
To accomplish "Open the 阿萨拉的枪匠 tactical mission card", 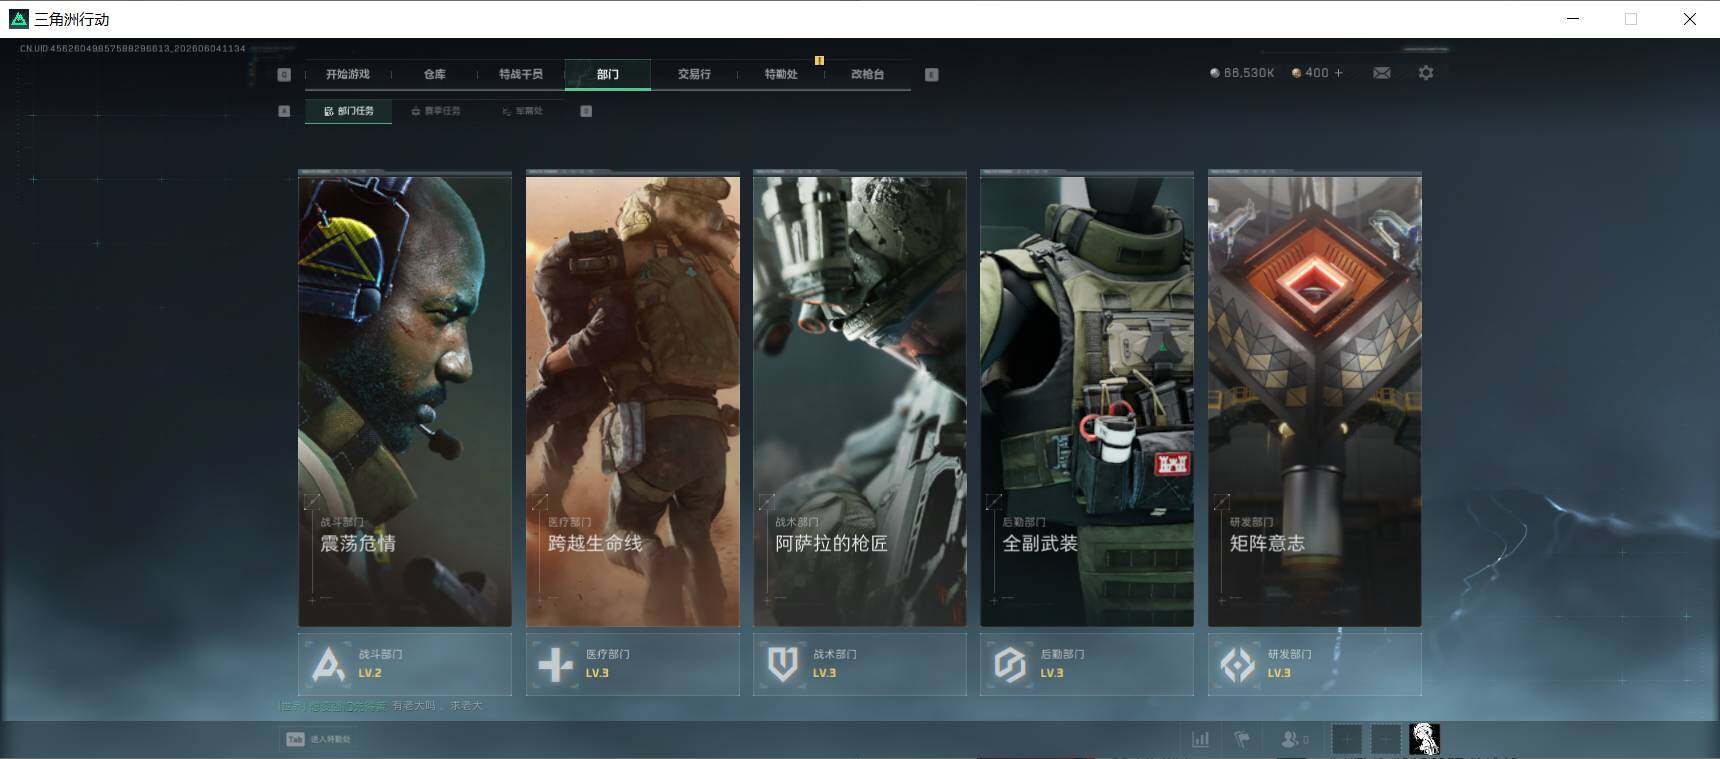I will tap(859, 400).
